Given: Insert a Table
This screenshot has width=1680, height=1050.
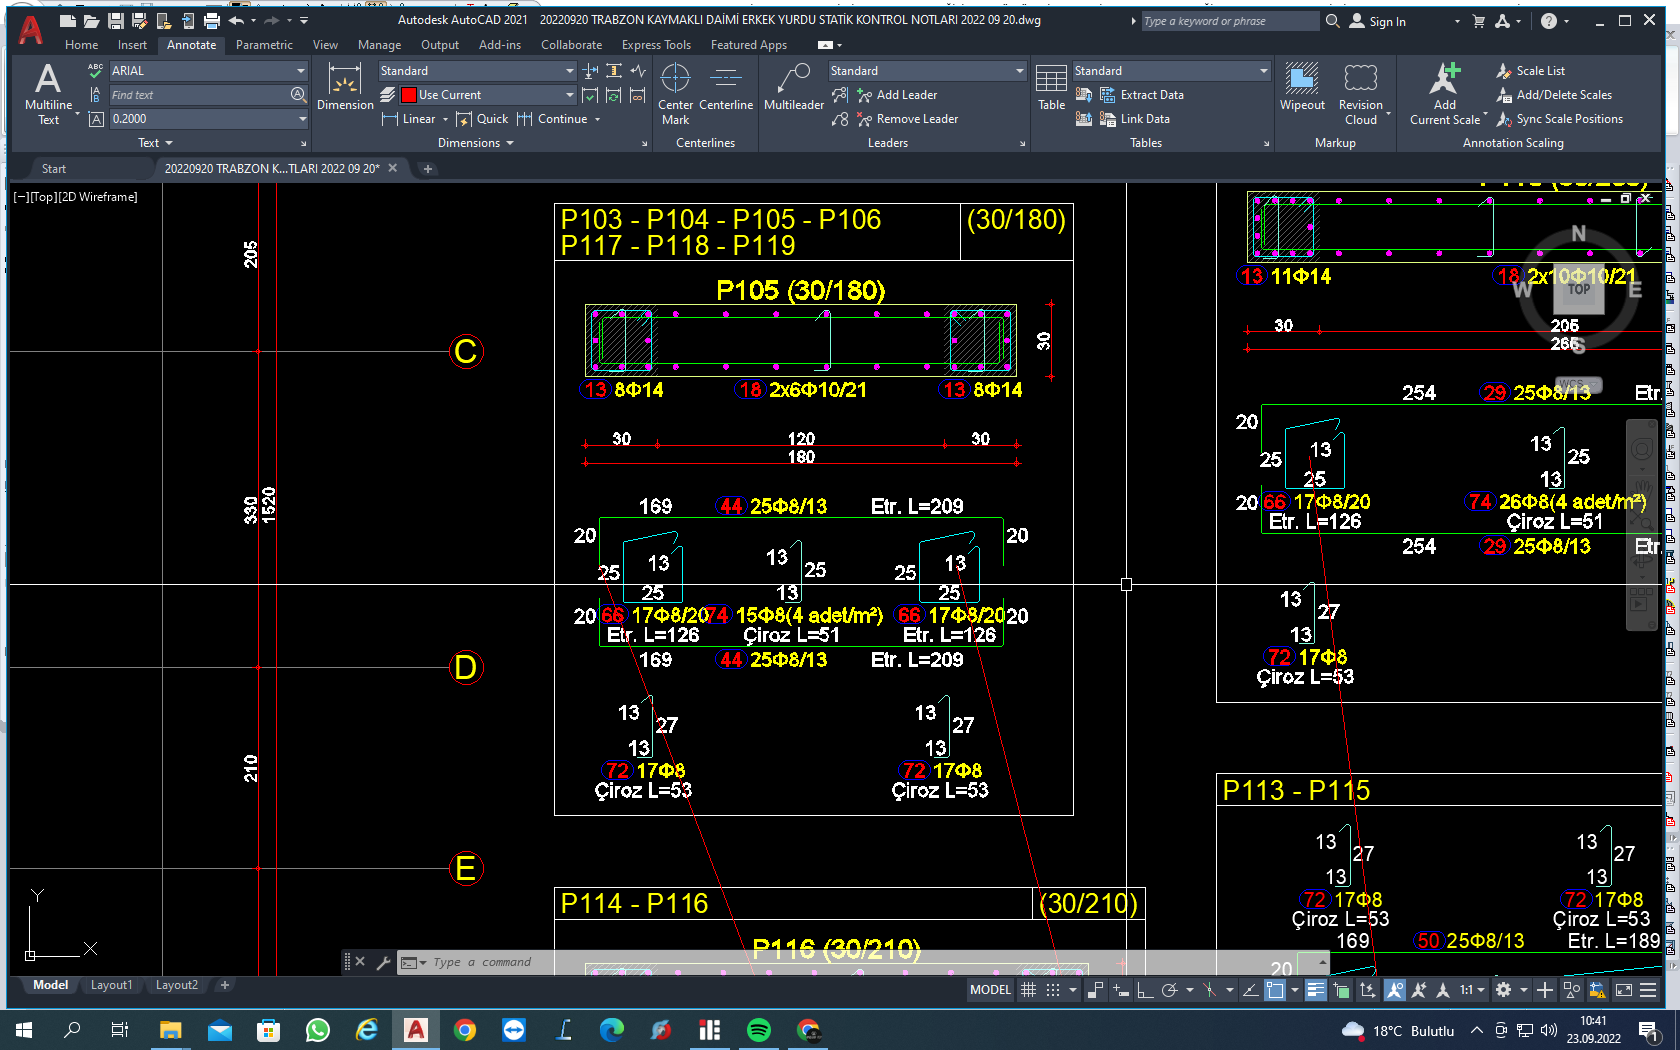Looking at the screenshot, I should click(1051, 86).
